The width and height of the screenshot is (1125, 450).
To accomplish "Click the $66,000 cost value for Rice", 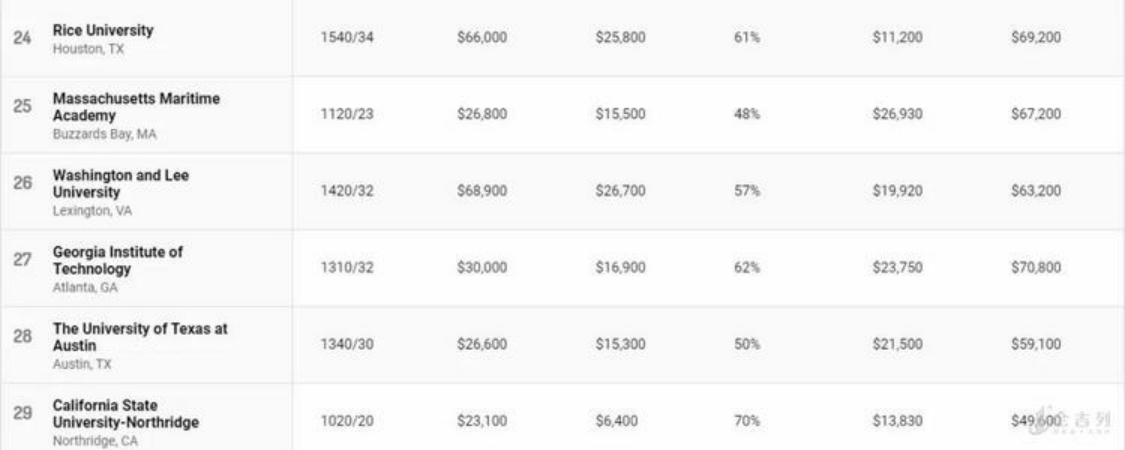I will (481, 38).
